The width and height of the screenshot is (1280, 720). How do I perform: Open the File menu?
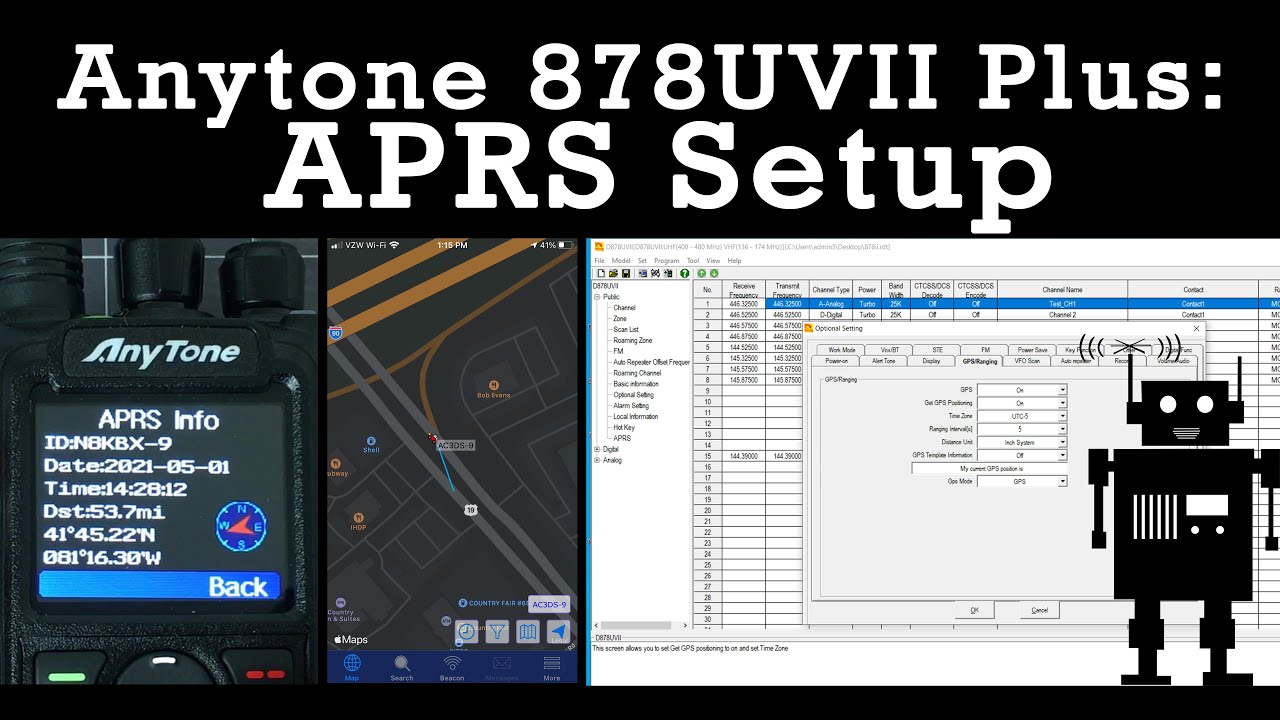[x=600, y=260]
